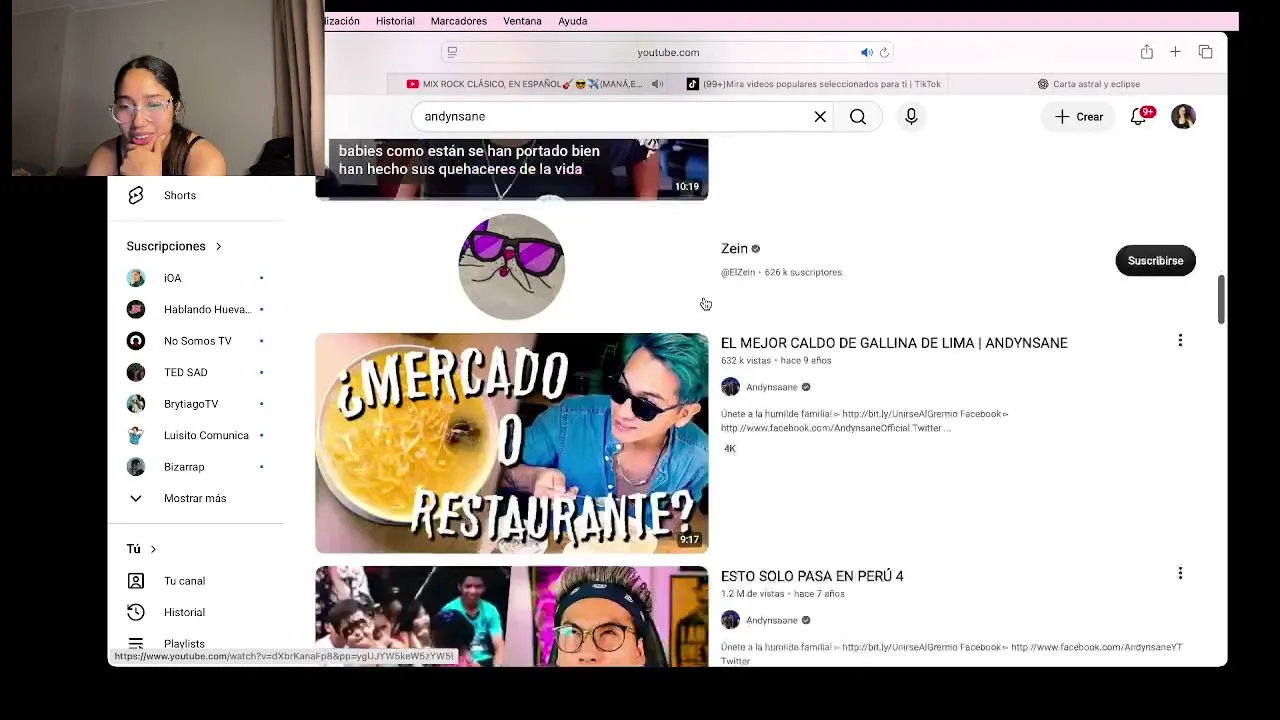1280x720 pixels.
Task: Mute audio from address bar speaker icon
Action: [867, 53]
